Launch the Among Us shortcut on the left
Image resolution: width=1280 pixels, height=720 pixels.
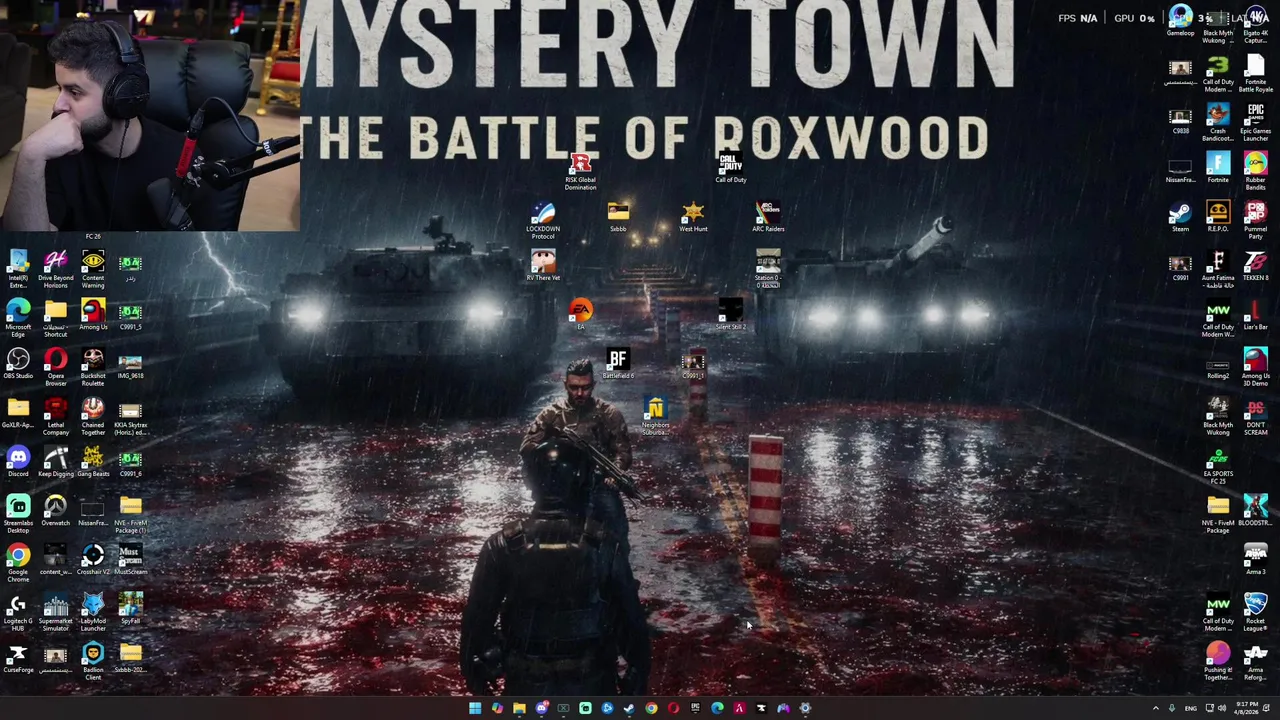tap(93, 315)
